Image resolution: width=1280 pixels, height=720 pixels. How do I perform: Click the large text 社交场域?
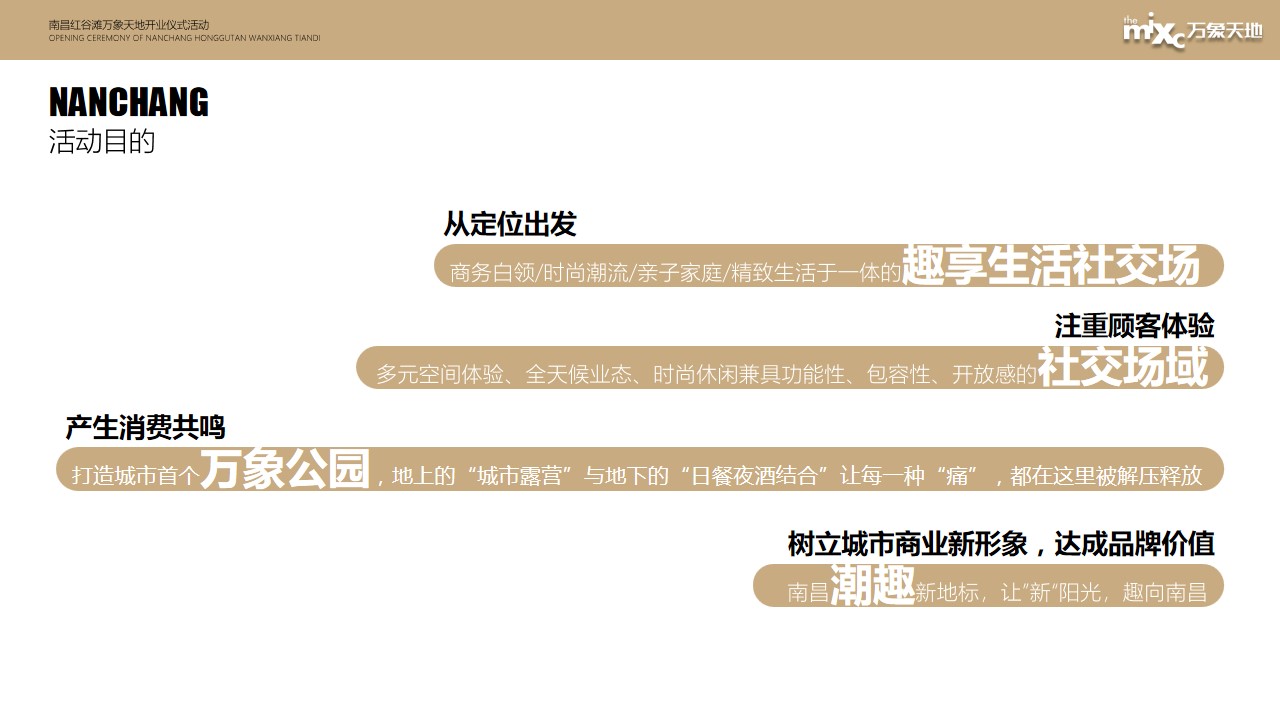pyautogui.click(x=1123, y=367)
